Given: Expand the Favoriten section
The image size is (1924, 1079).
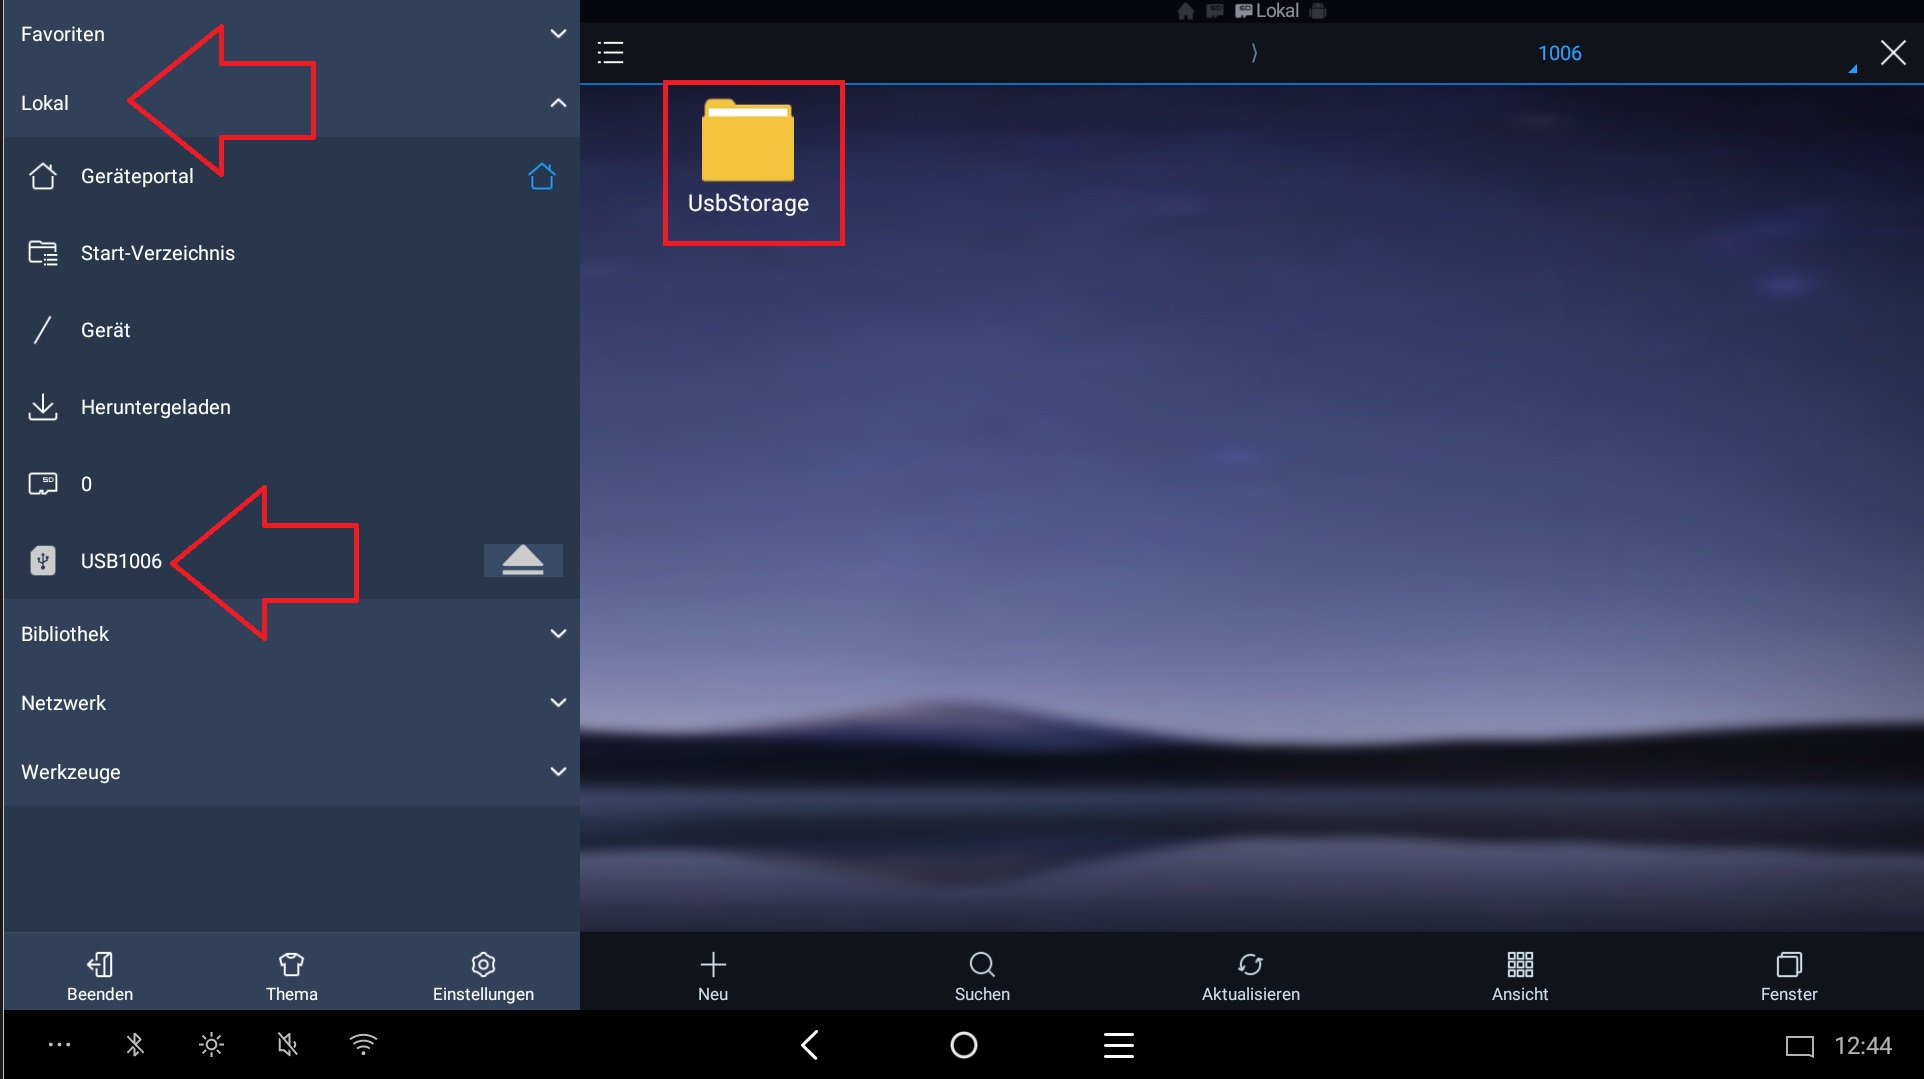Looking at the screenshot, I should (291, 34).
